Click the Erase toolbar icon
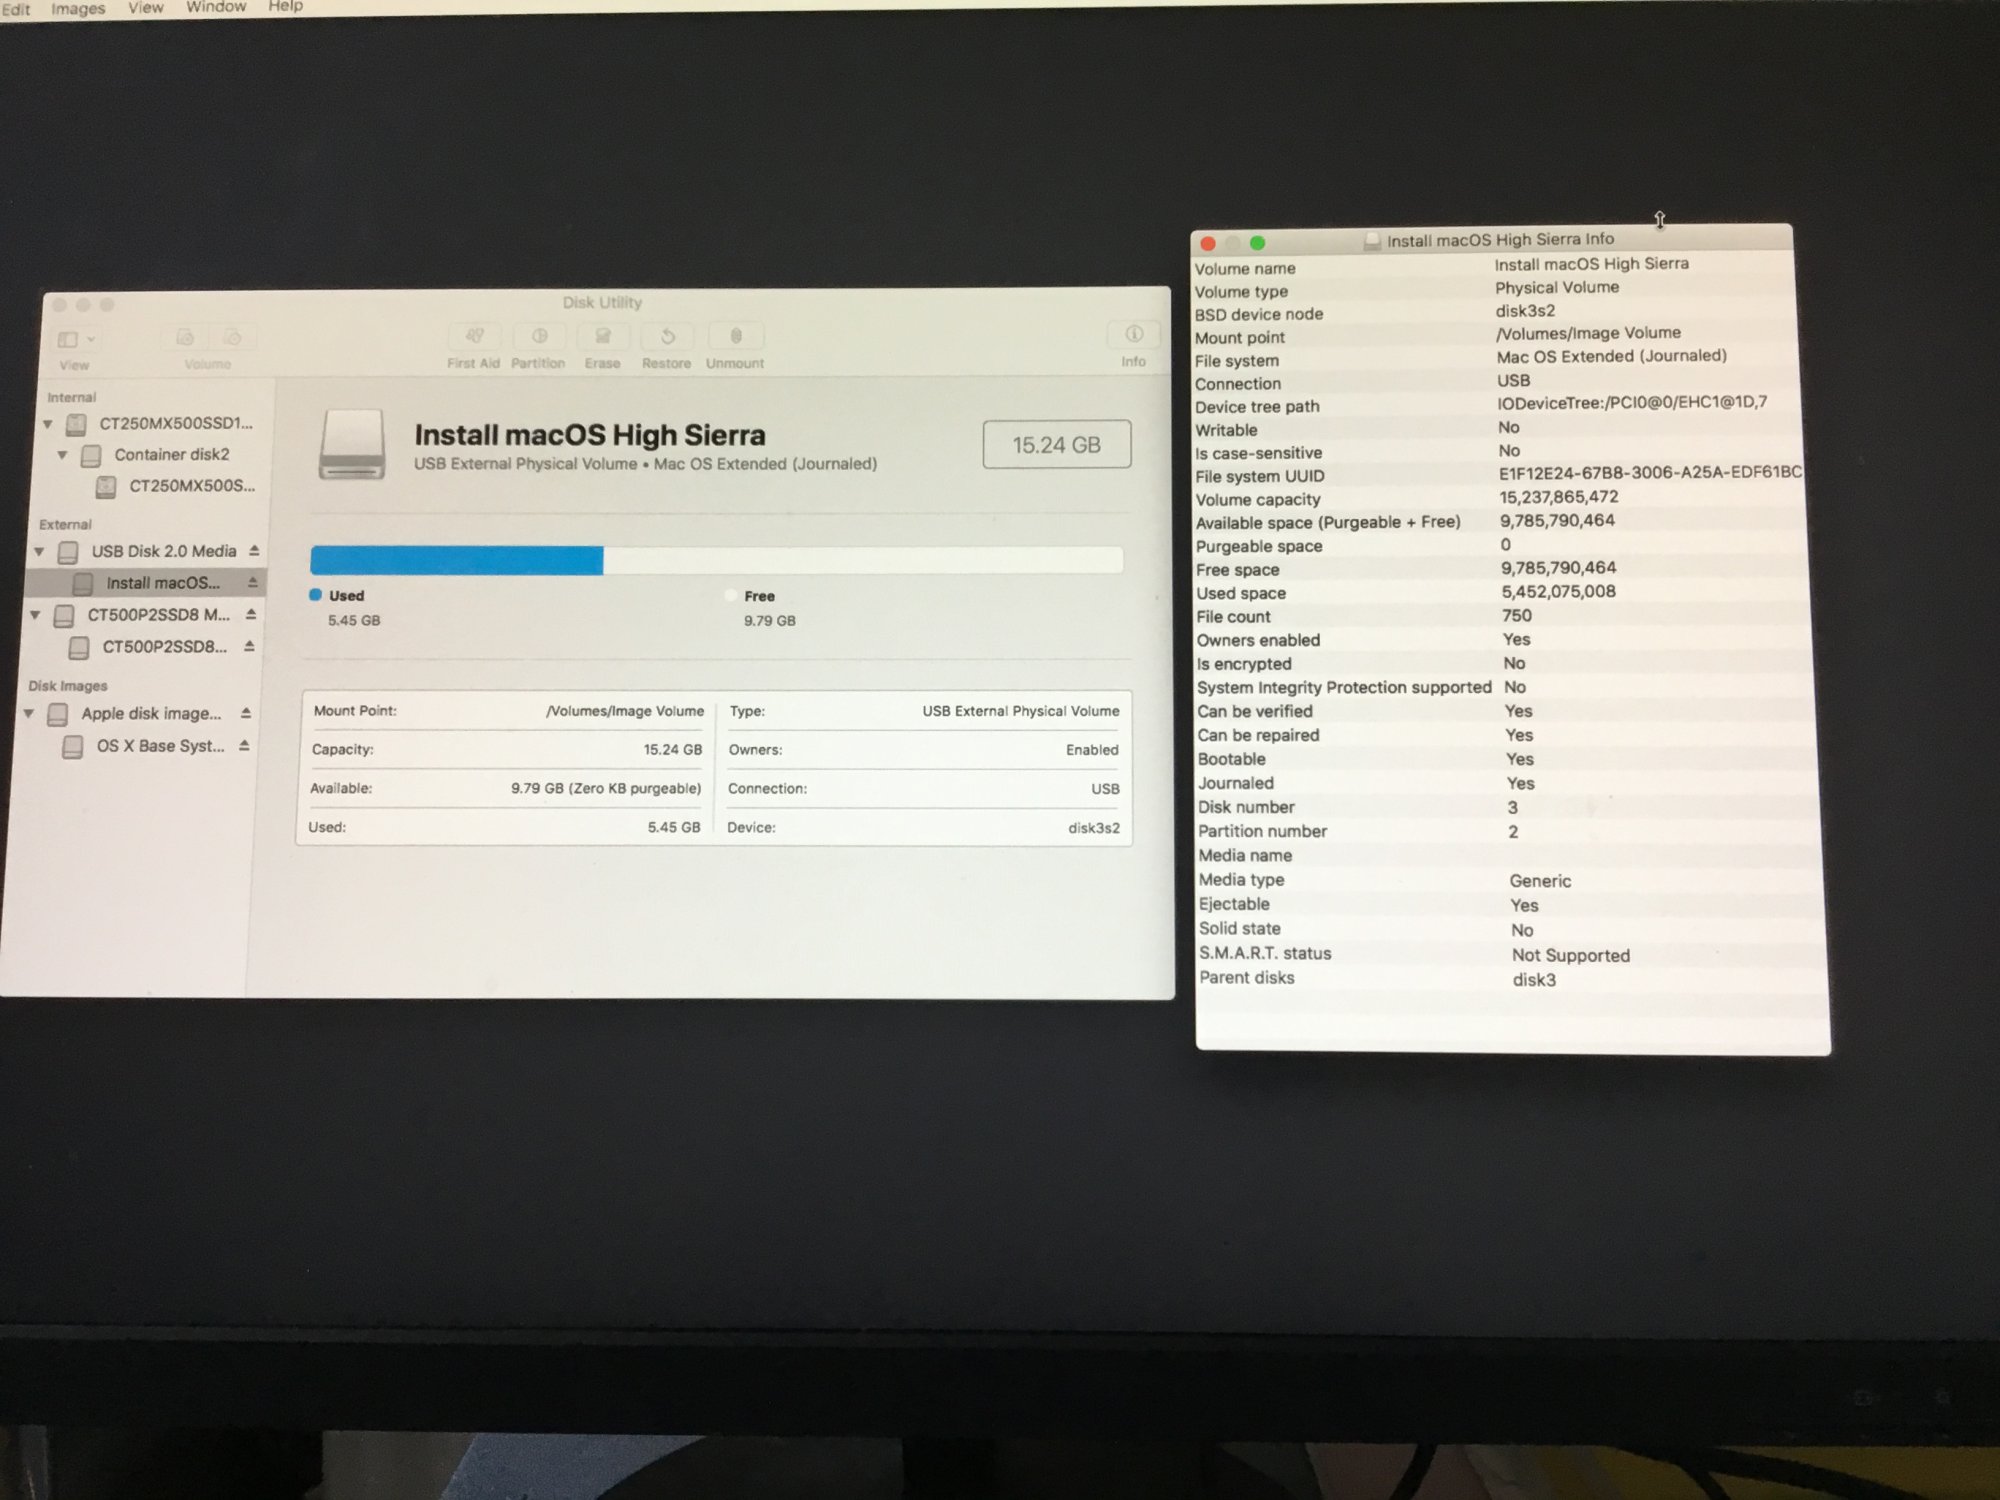2000x1500 pixels. click(603, 337)
